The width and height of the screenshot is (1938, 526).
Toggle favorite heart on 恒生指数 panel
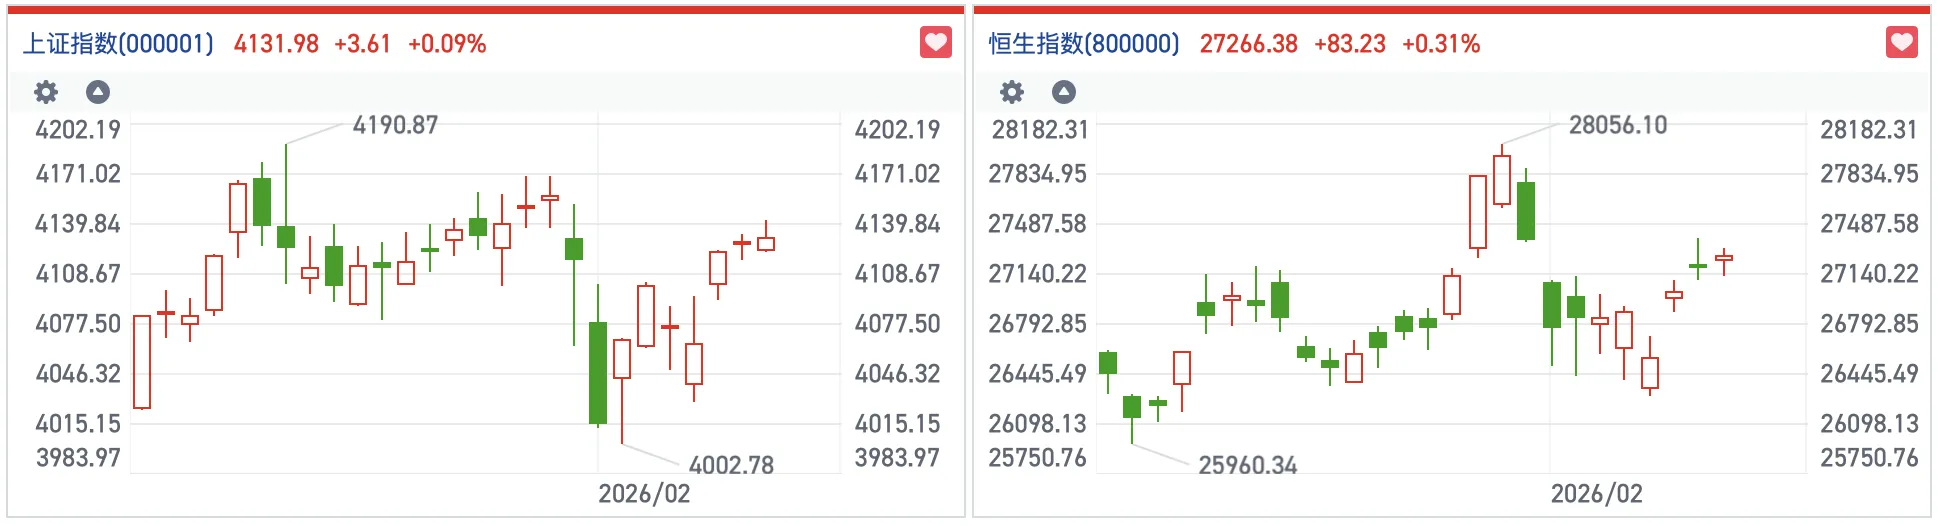(x=1901, y=43)
